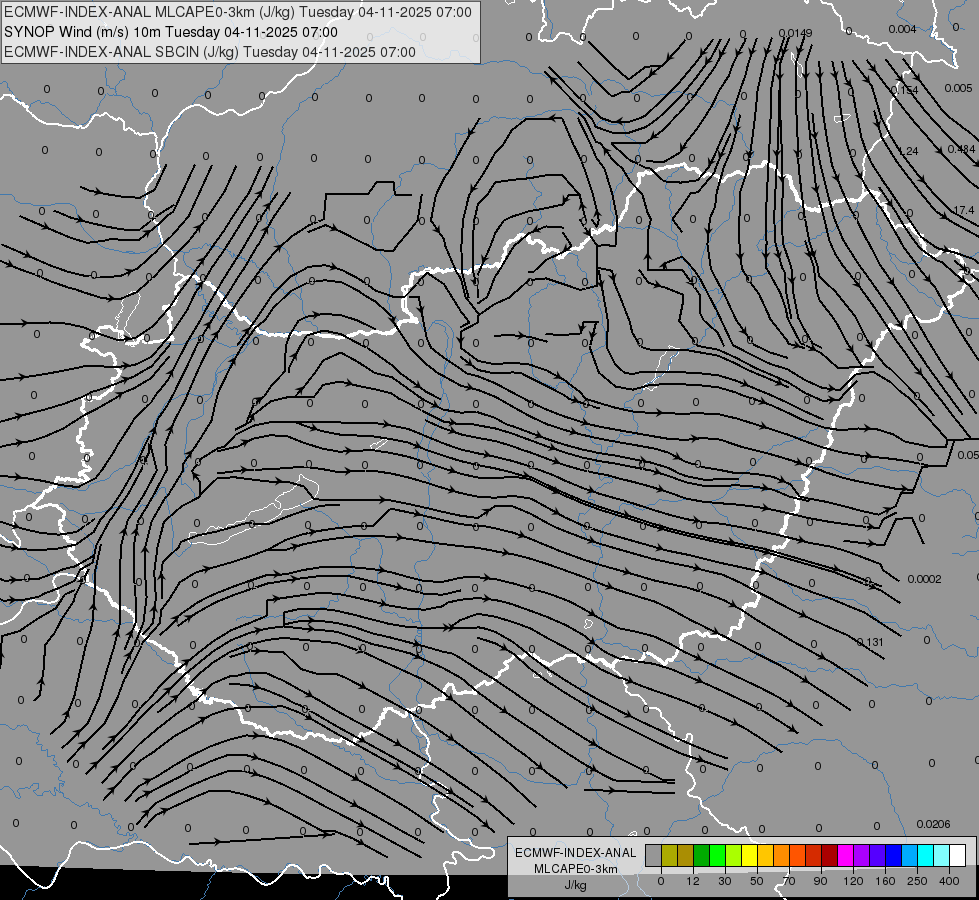
Task: Click the dark red legend swatch
Action: pos(829,855)
